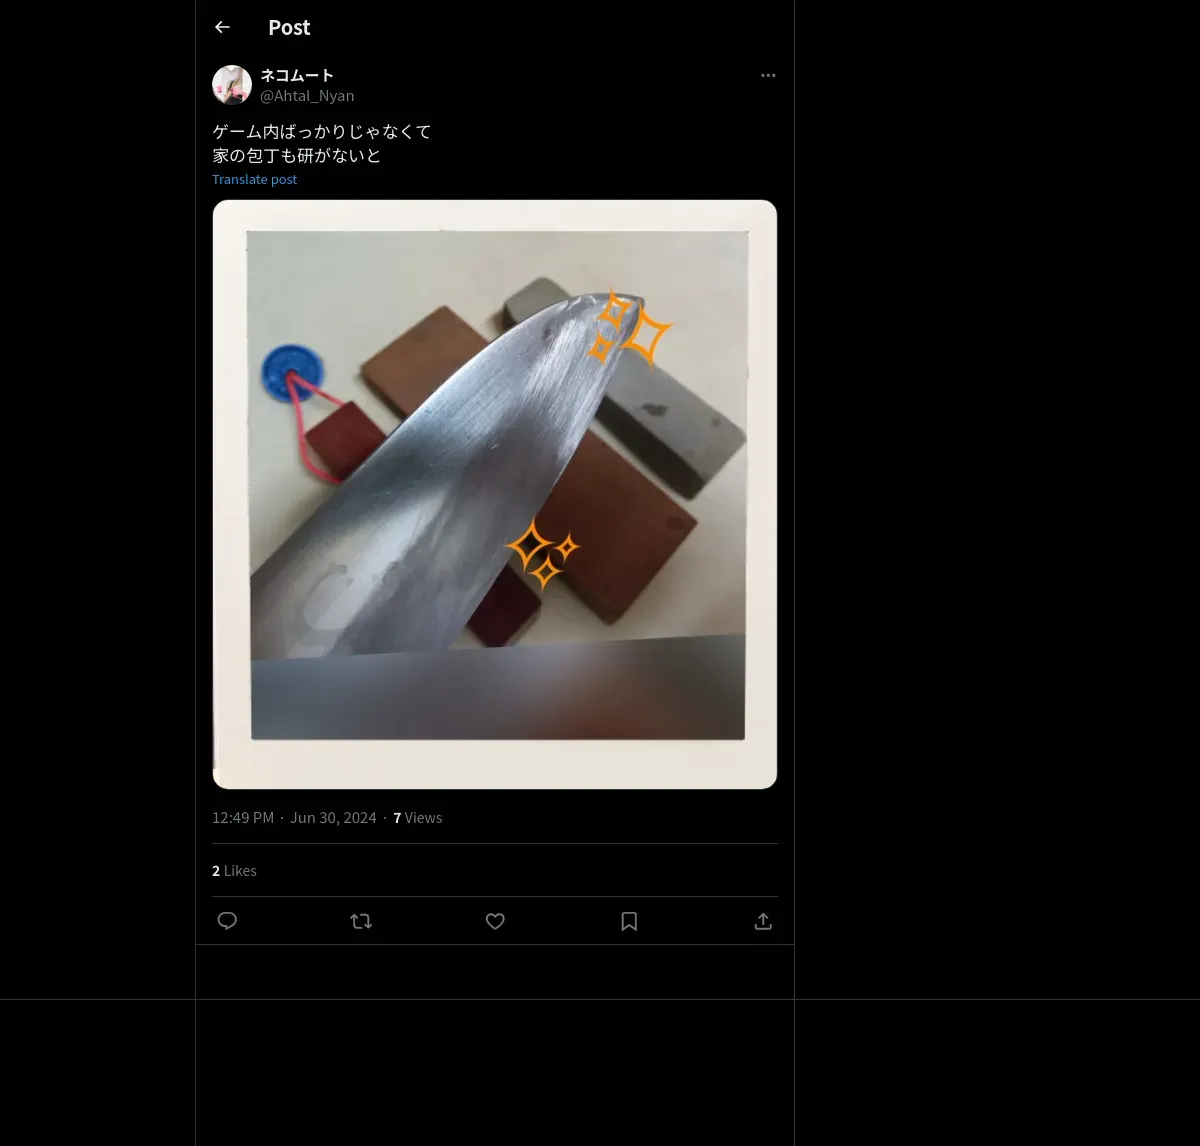Repost this post using the arrows icon
The image size is (1200, 1146).
point(361,921)
